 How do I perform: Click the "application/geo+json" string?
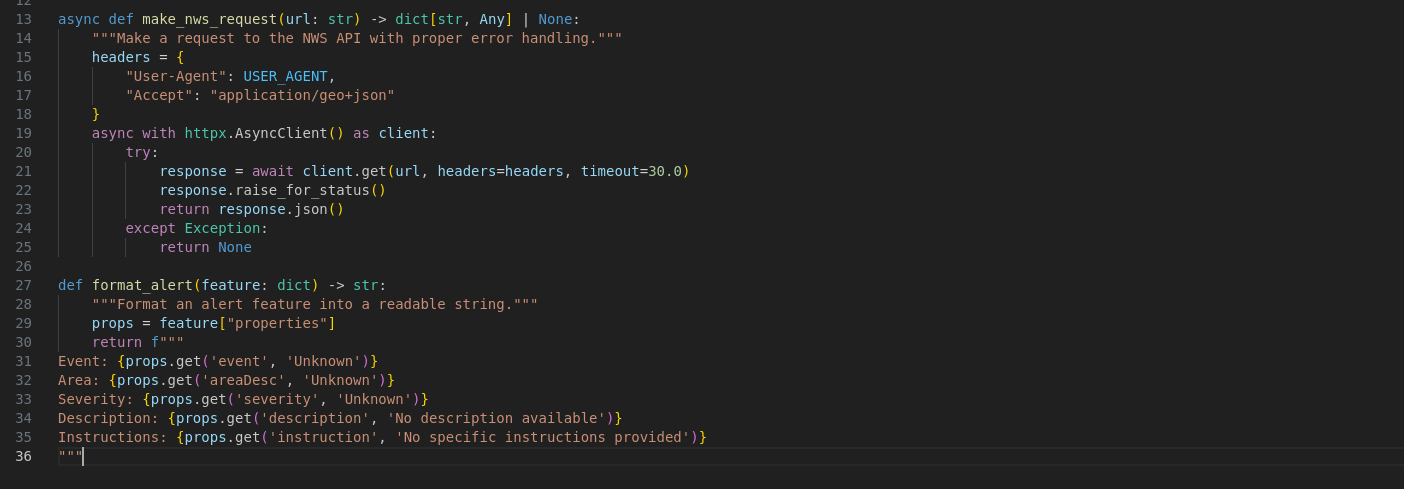click(x=302, y=95)
